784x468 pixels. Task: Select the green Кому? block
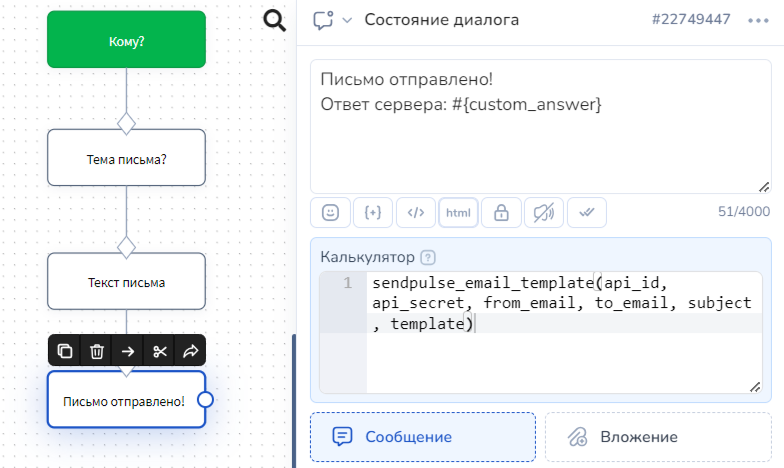pyautogui.click(x=126, y=40)
